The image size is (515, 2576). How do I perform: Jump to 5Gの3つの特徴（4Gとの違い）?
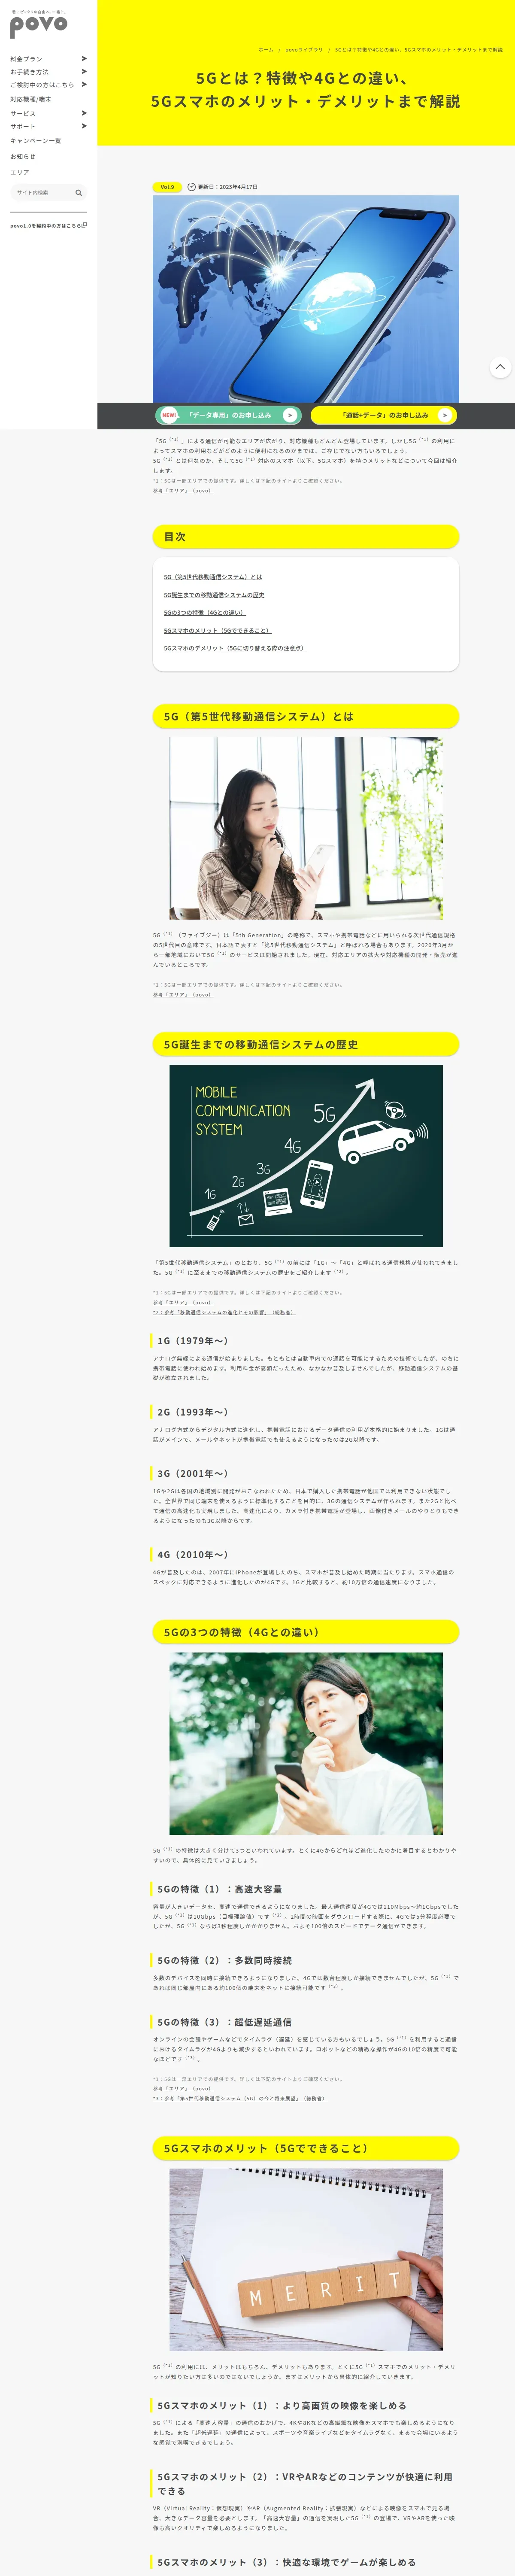205,613
